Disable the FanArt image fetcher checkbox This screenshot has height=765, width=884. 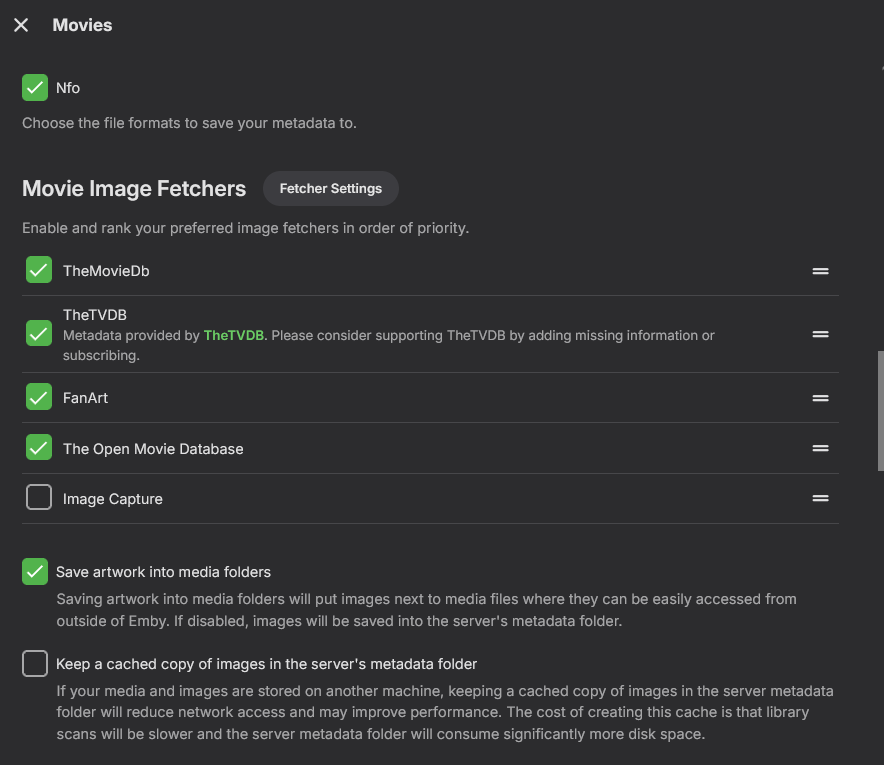(x=39, y=397)
